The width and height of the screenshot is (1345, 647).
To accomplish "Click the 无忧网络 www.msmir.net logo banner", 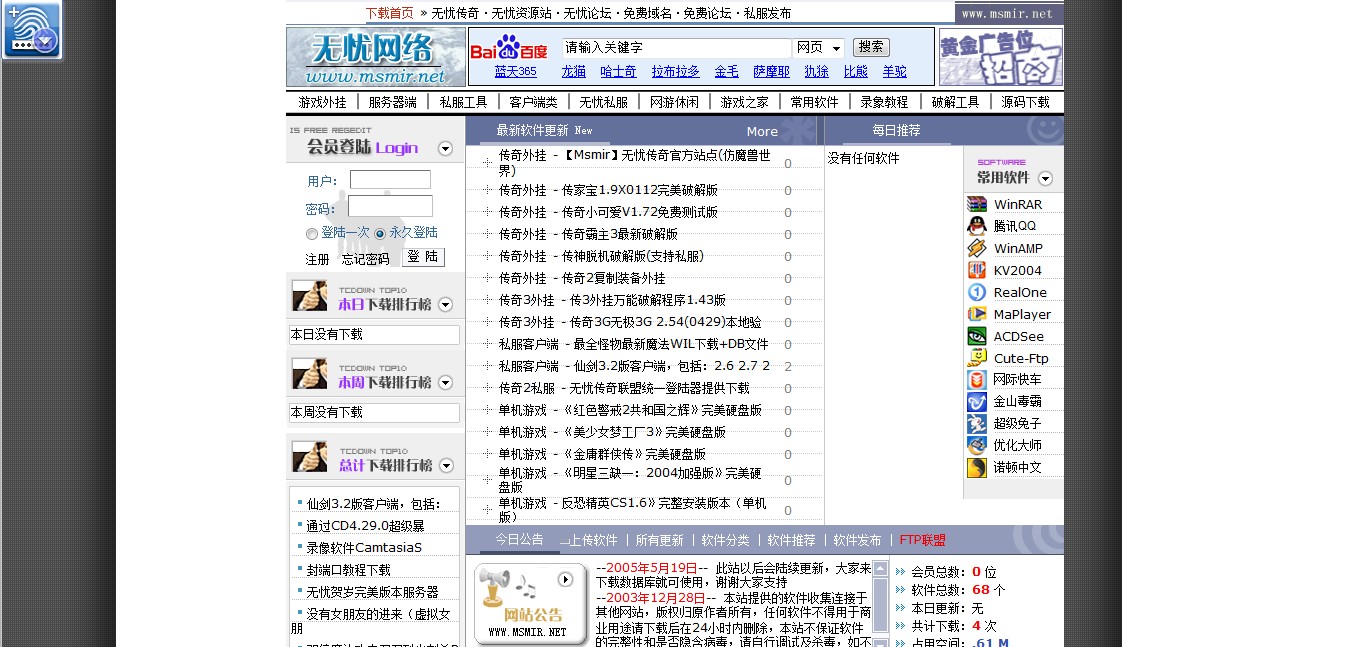I will [376, 57].
